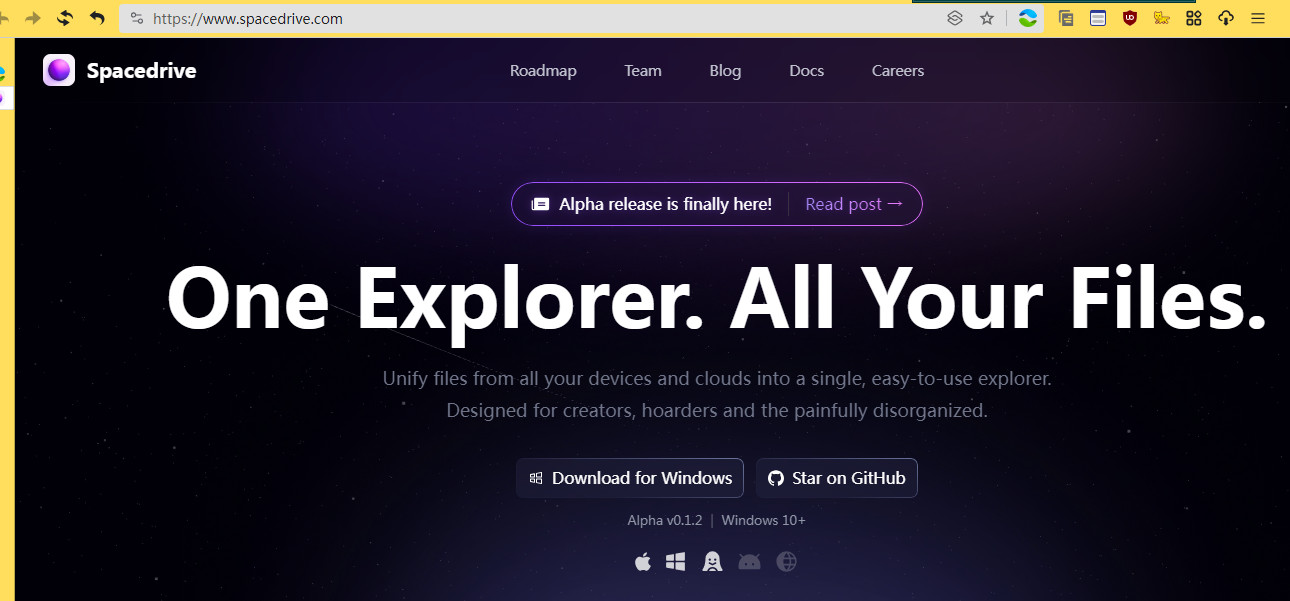Follow the Read post link

[854, 204]
